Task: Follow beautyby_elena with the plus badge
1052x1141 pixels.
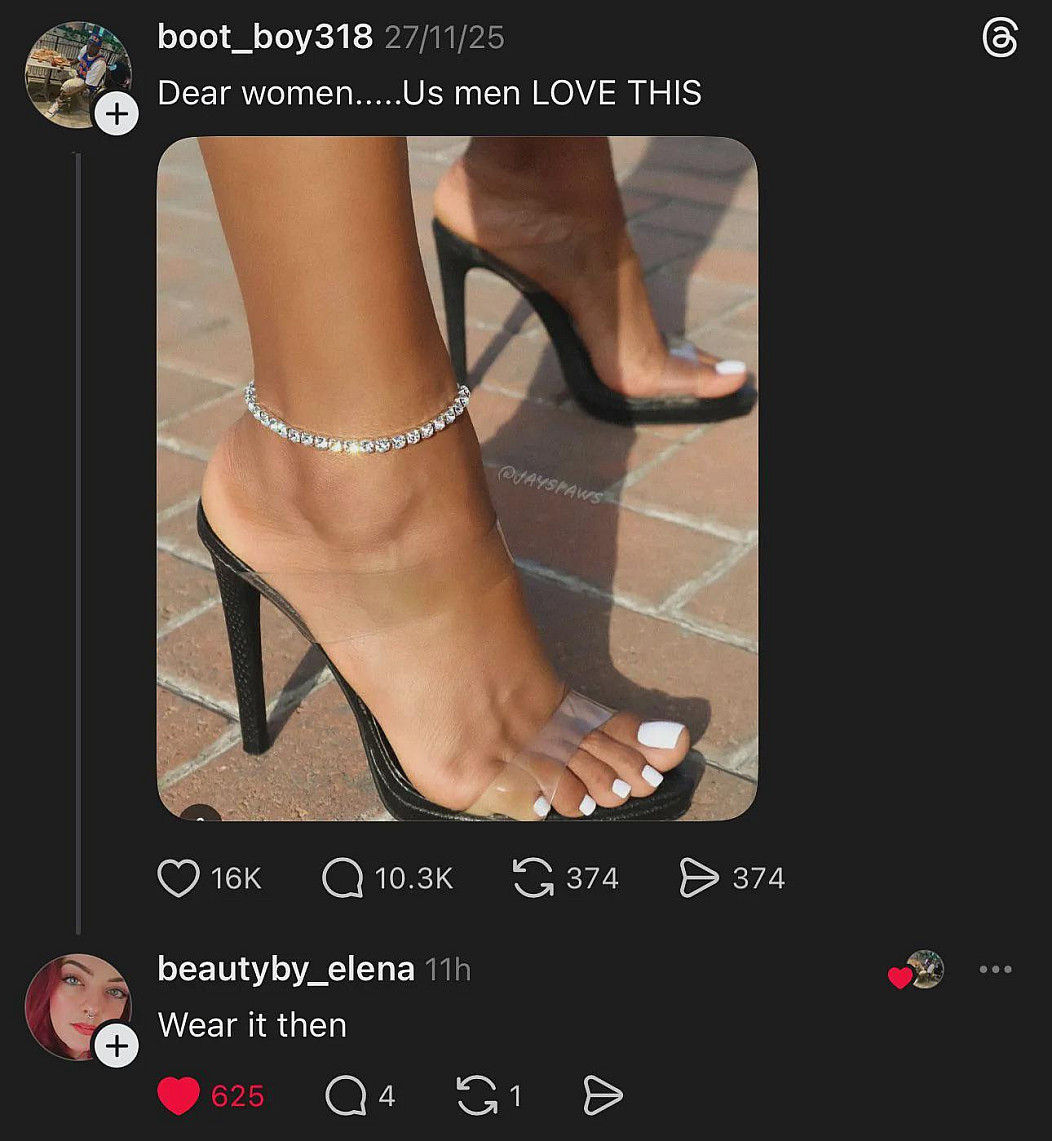Action: pyautogui.click(x=117, y=1046)
